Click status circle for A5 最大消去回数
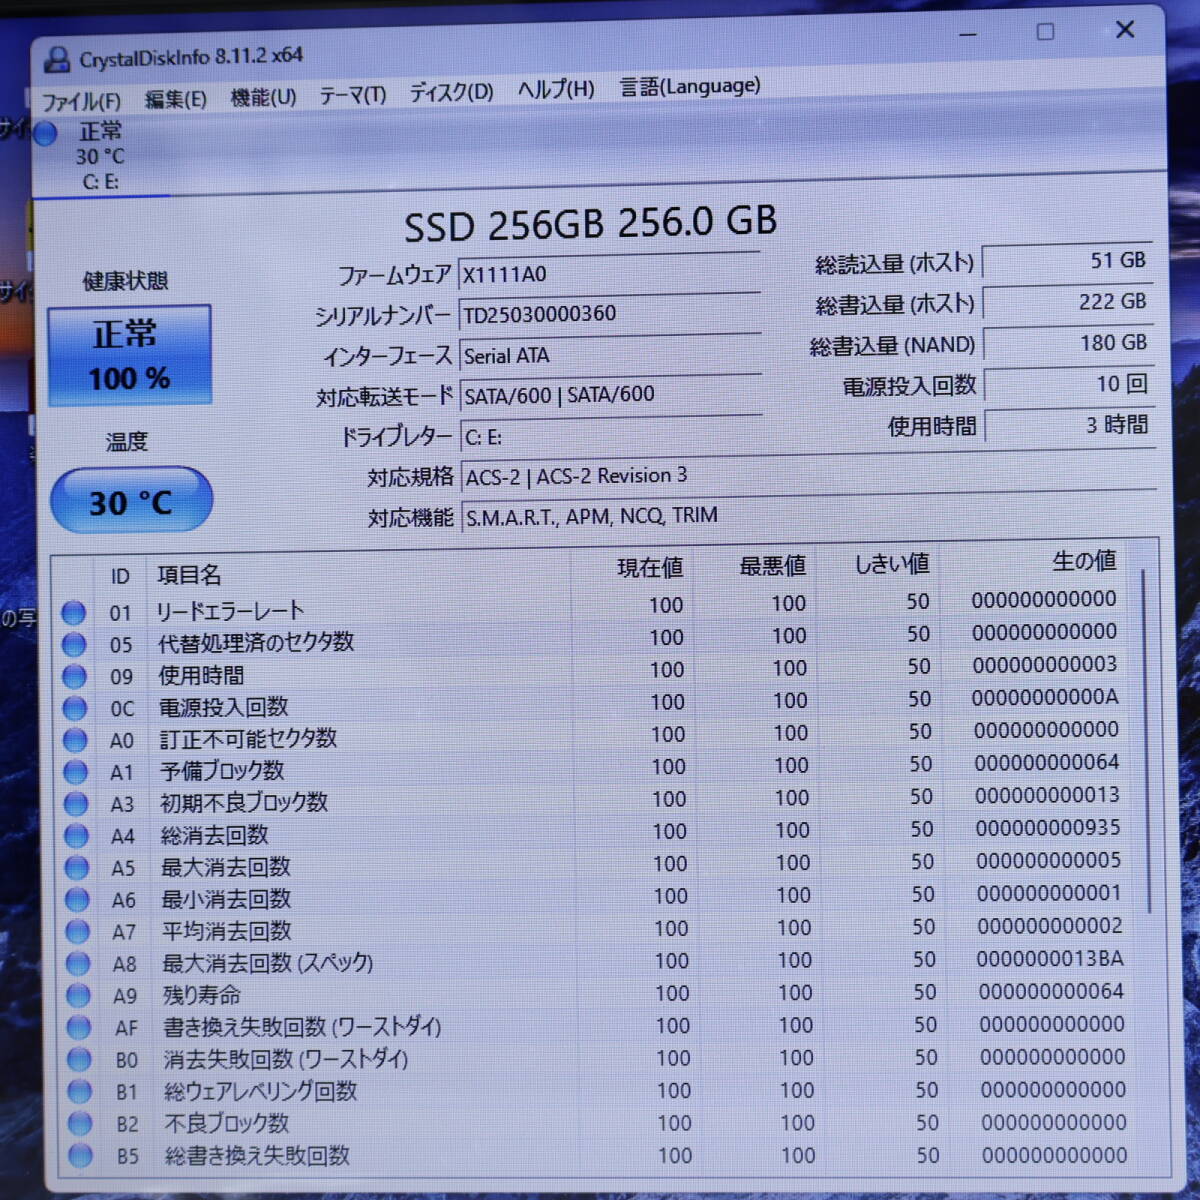The image size is (1200, 1200). (x=77, y=867)
